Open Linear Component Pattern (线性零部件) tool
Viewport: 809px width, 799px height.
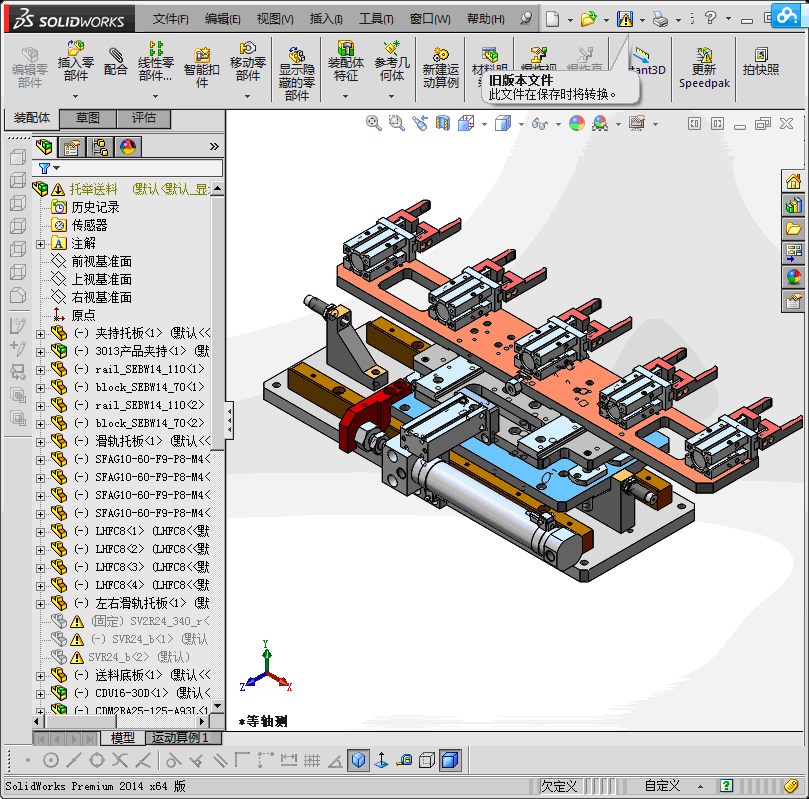point(155,61)
